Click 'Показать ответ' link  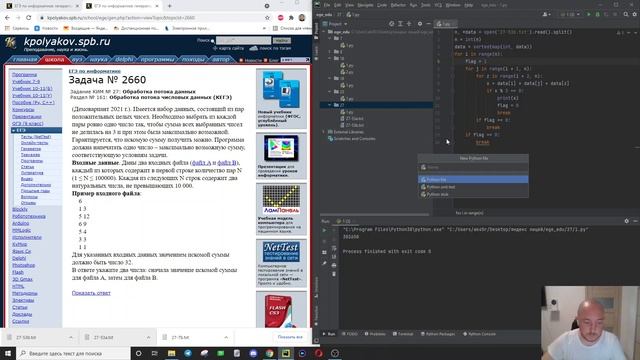(91, 293)
